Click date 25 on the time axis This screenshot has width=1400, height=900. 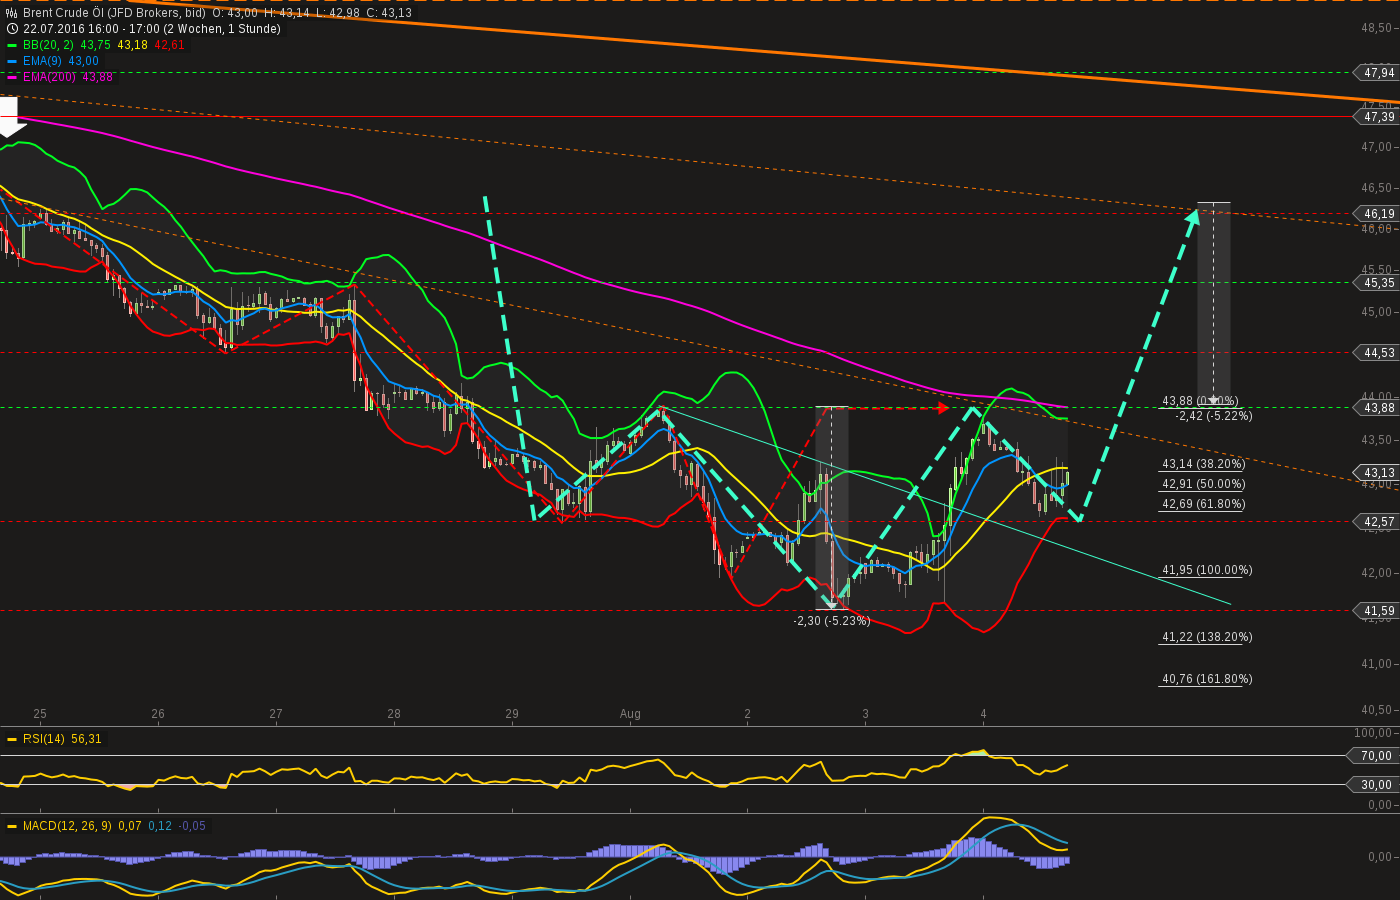(40, 714)
